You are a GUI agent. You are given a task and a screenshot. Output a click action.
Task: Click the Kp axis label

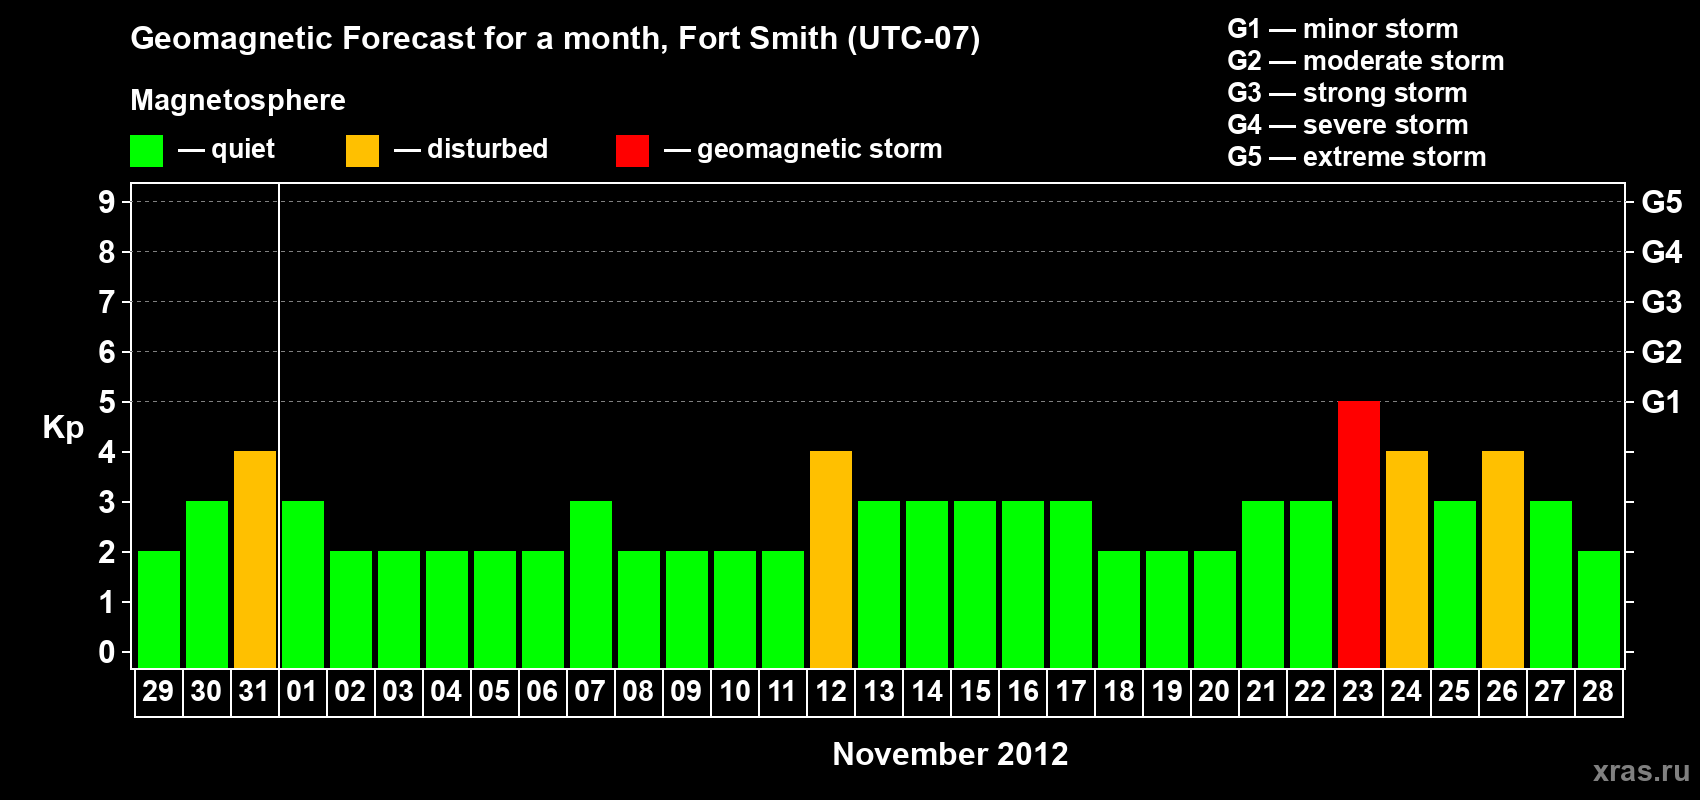pyautogui.click(x=63, y=428)
